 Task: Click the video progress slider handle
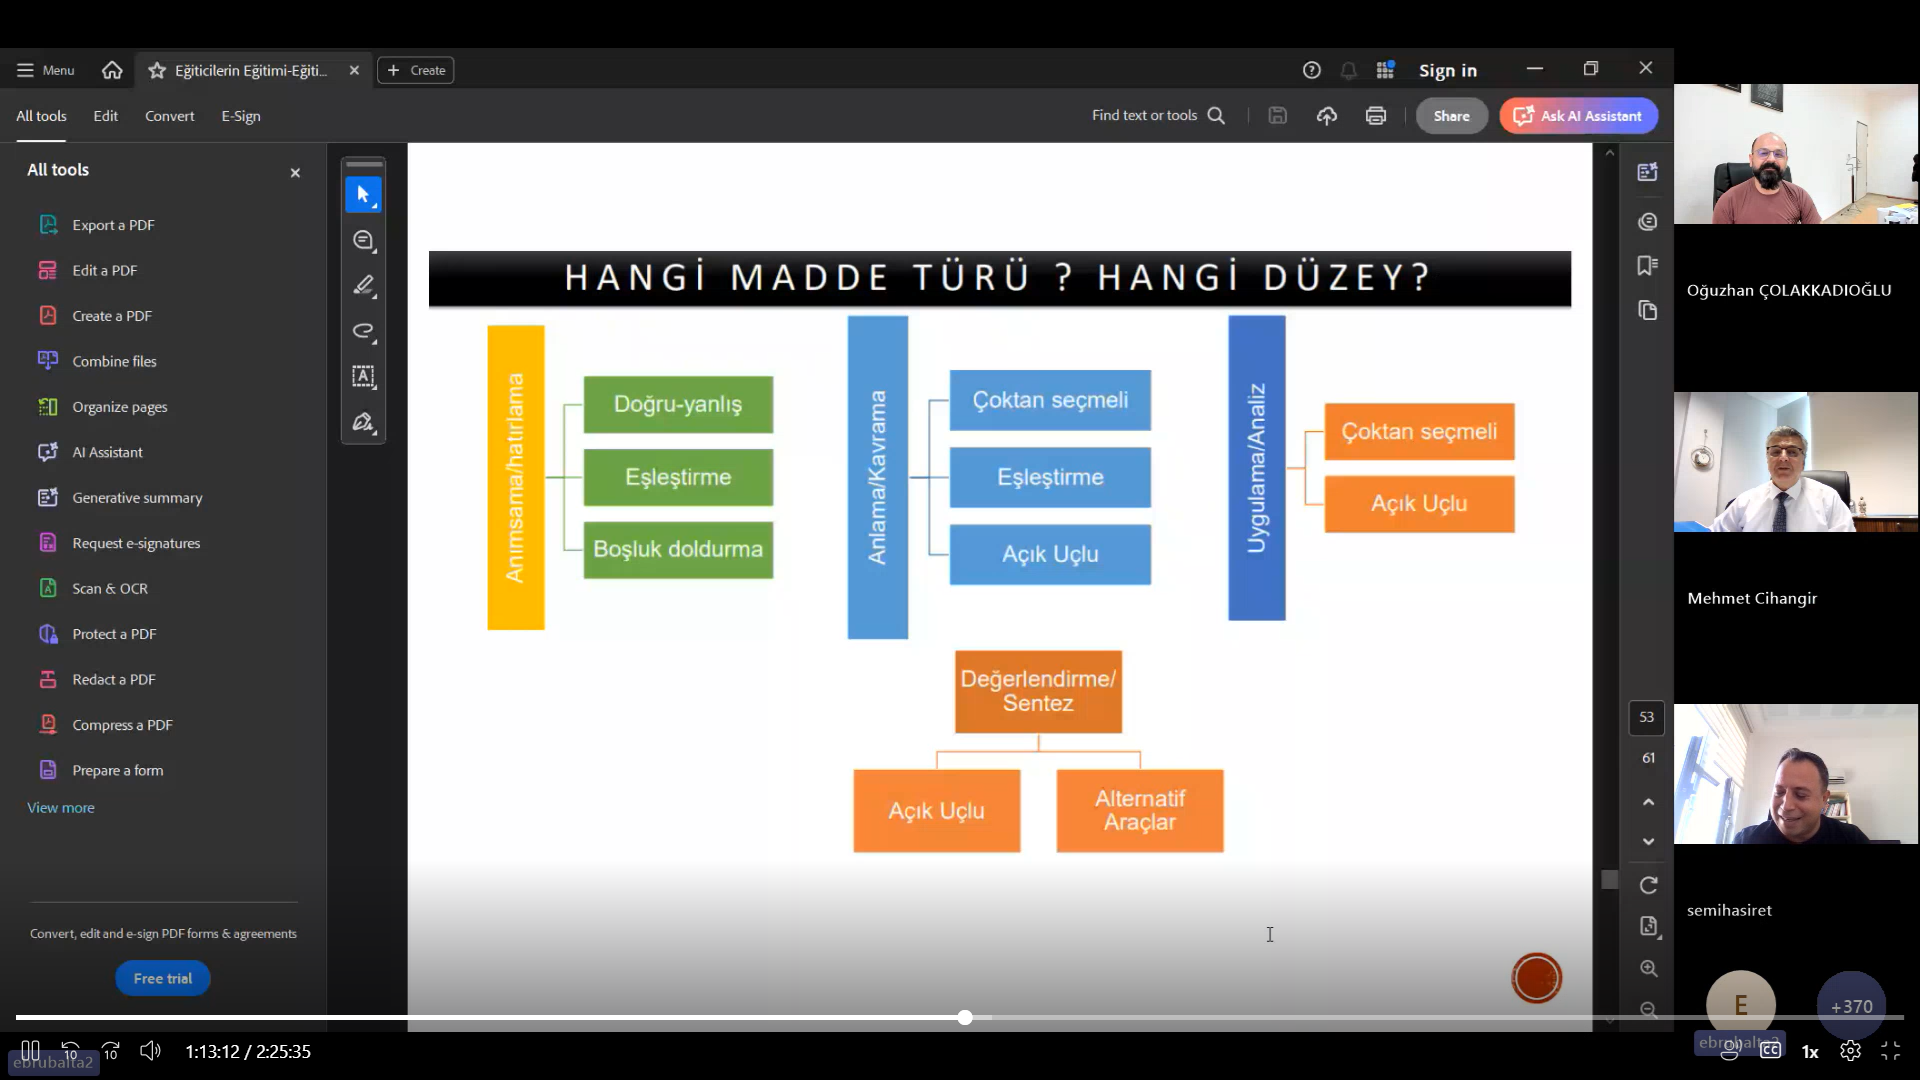965,1018
